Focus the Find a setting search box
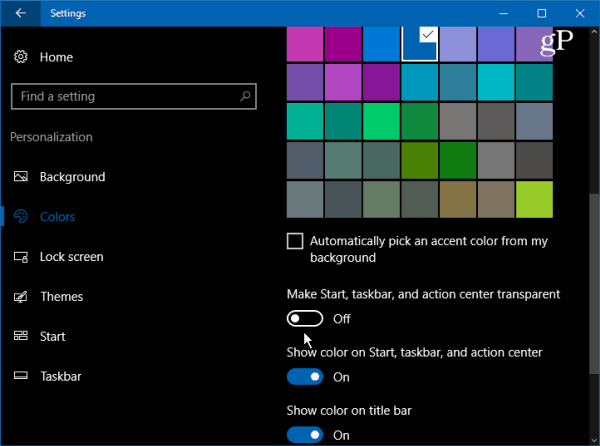This screenshot has width=600, height=446. pos(134,96)
